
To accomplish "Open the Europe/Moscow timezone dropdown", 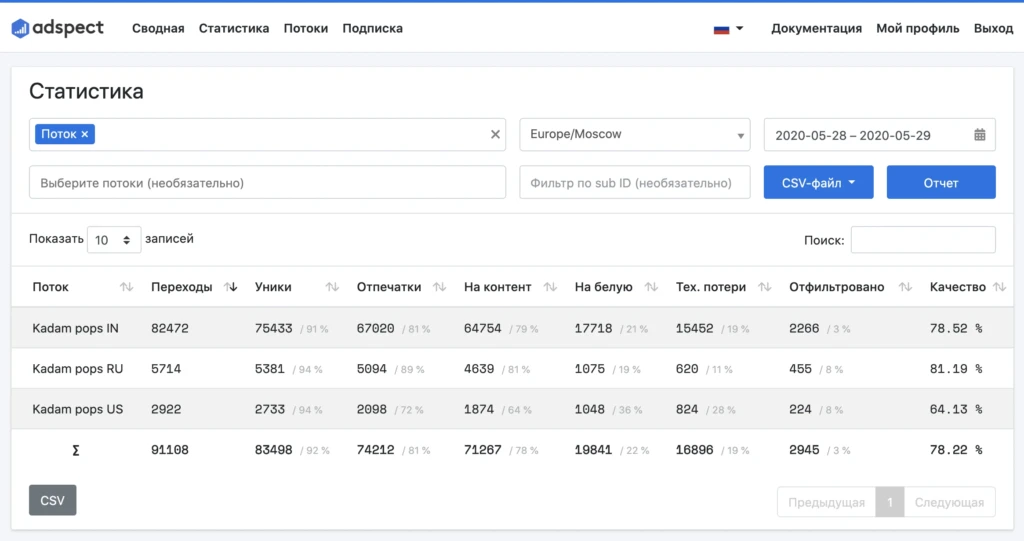I will (x=635, y=135).
